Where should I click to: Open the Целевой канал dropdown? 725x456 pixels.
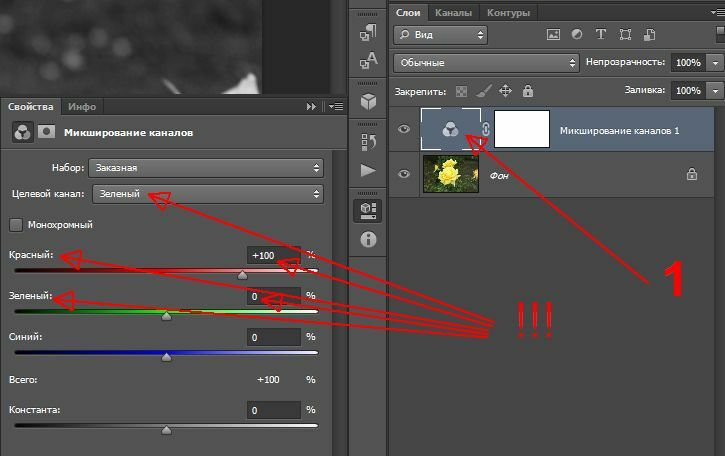[208, 194]
